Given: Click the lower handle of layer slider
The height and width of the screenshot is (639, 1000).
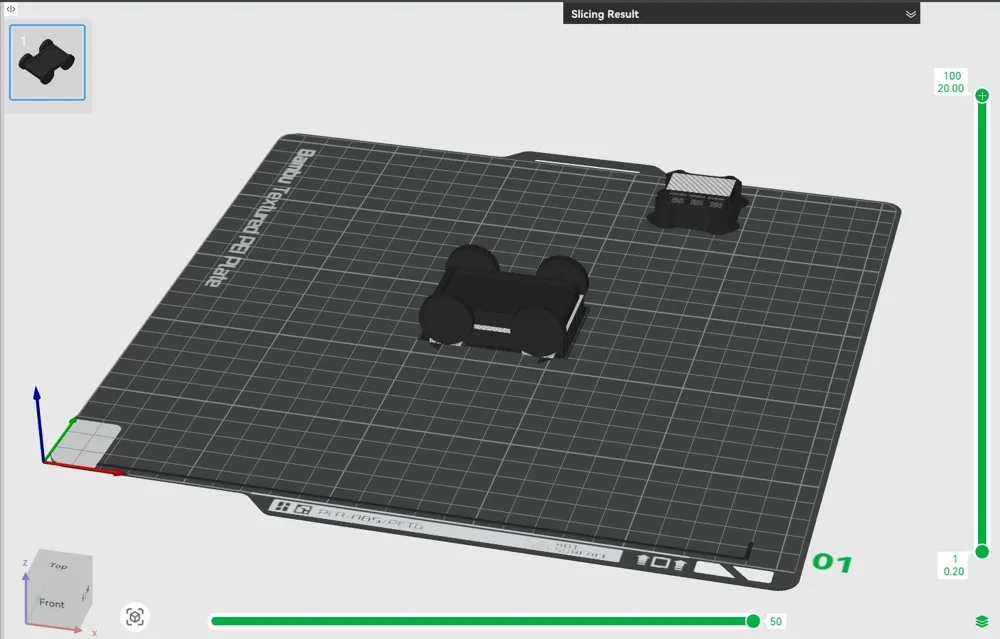Looking at the screenshot, I should 982,551.
